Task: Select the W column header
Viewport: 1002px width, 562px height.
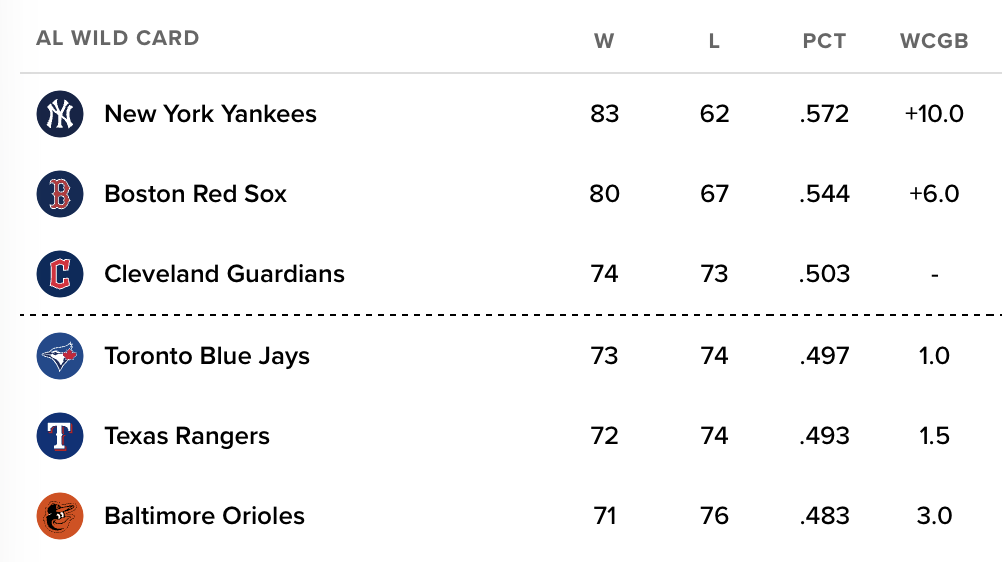Action: pos(604,41)
